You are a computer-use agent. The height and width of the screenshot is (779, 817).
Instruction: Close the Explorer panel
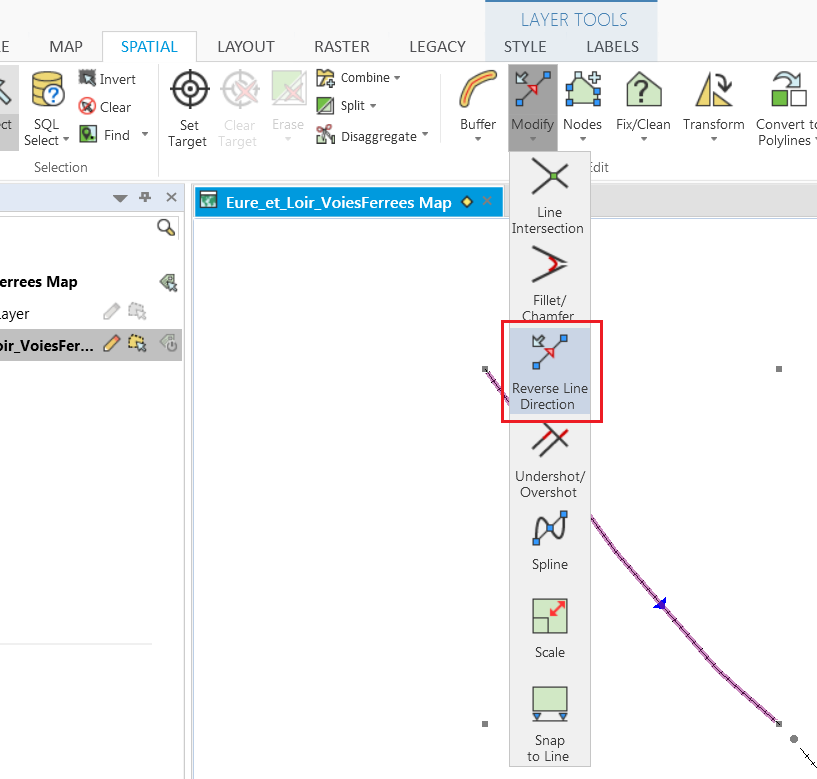171,197
